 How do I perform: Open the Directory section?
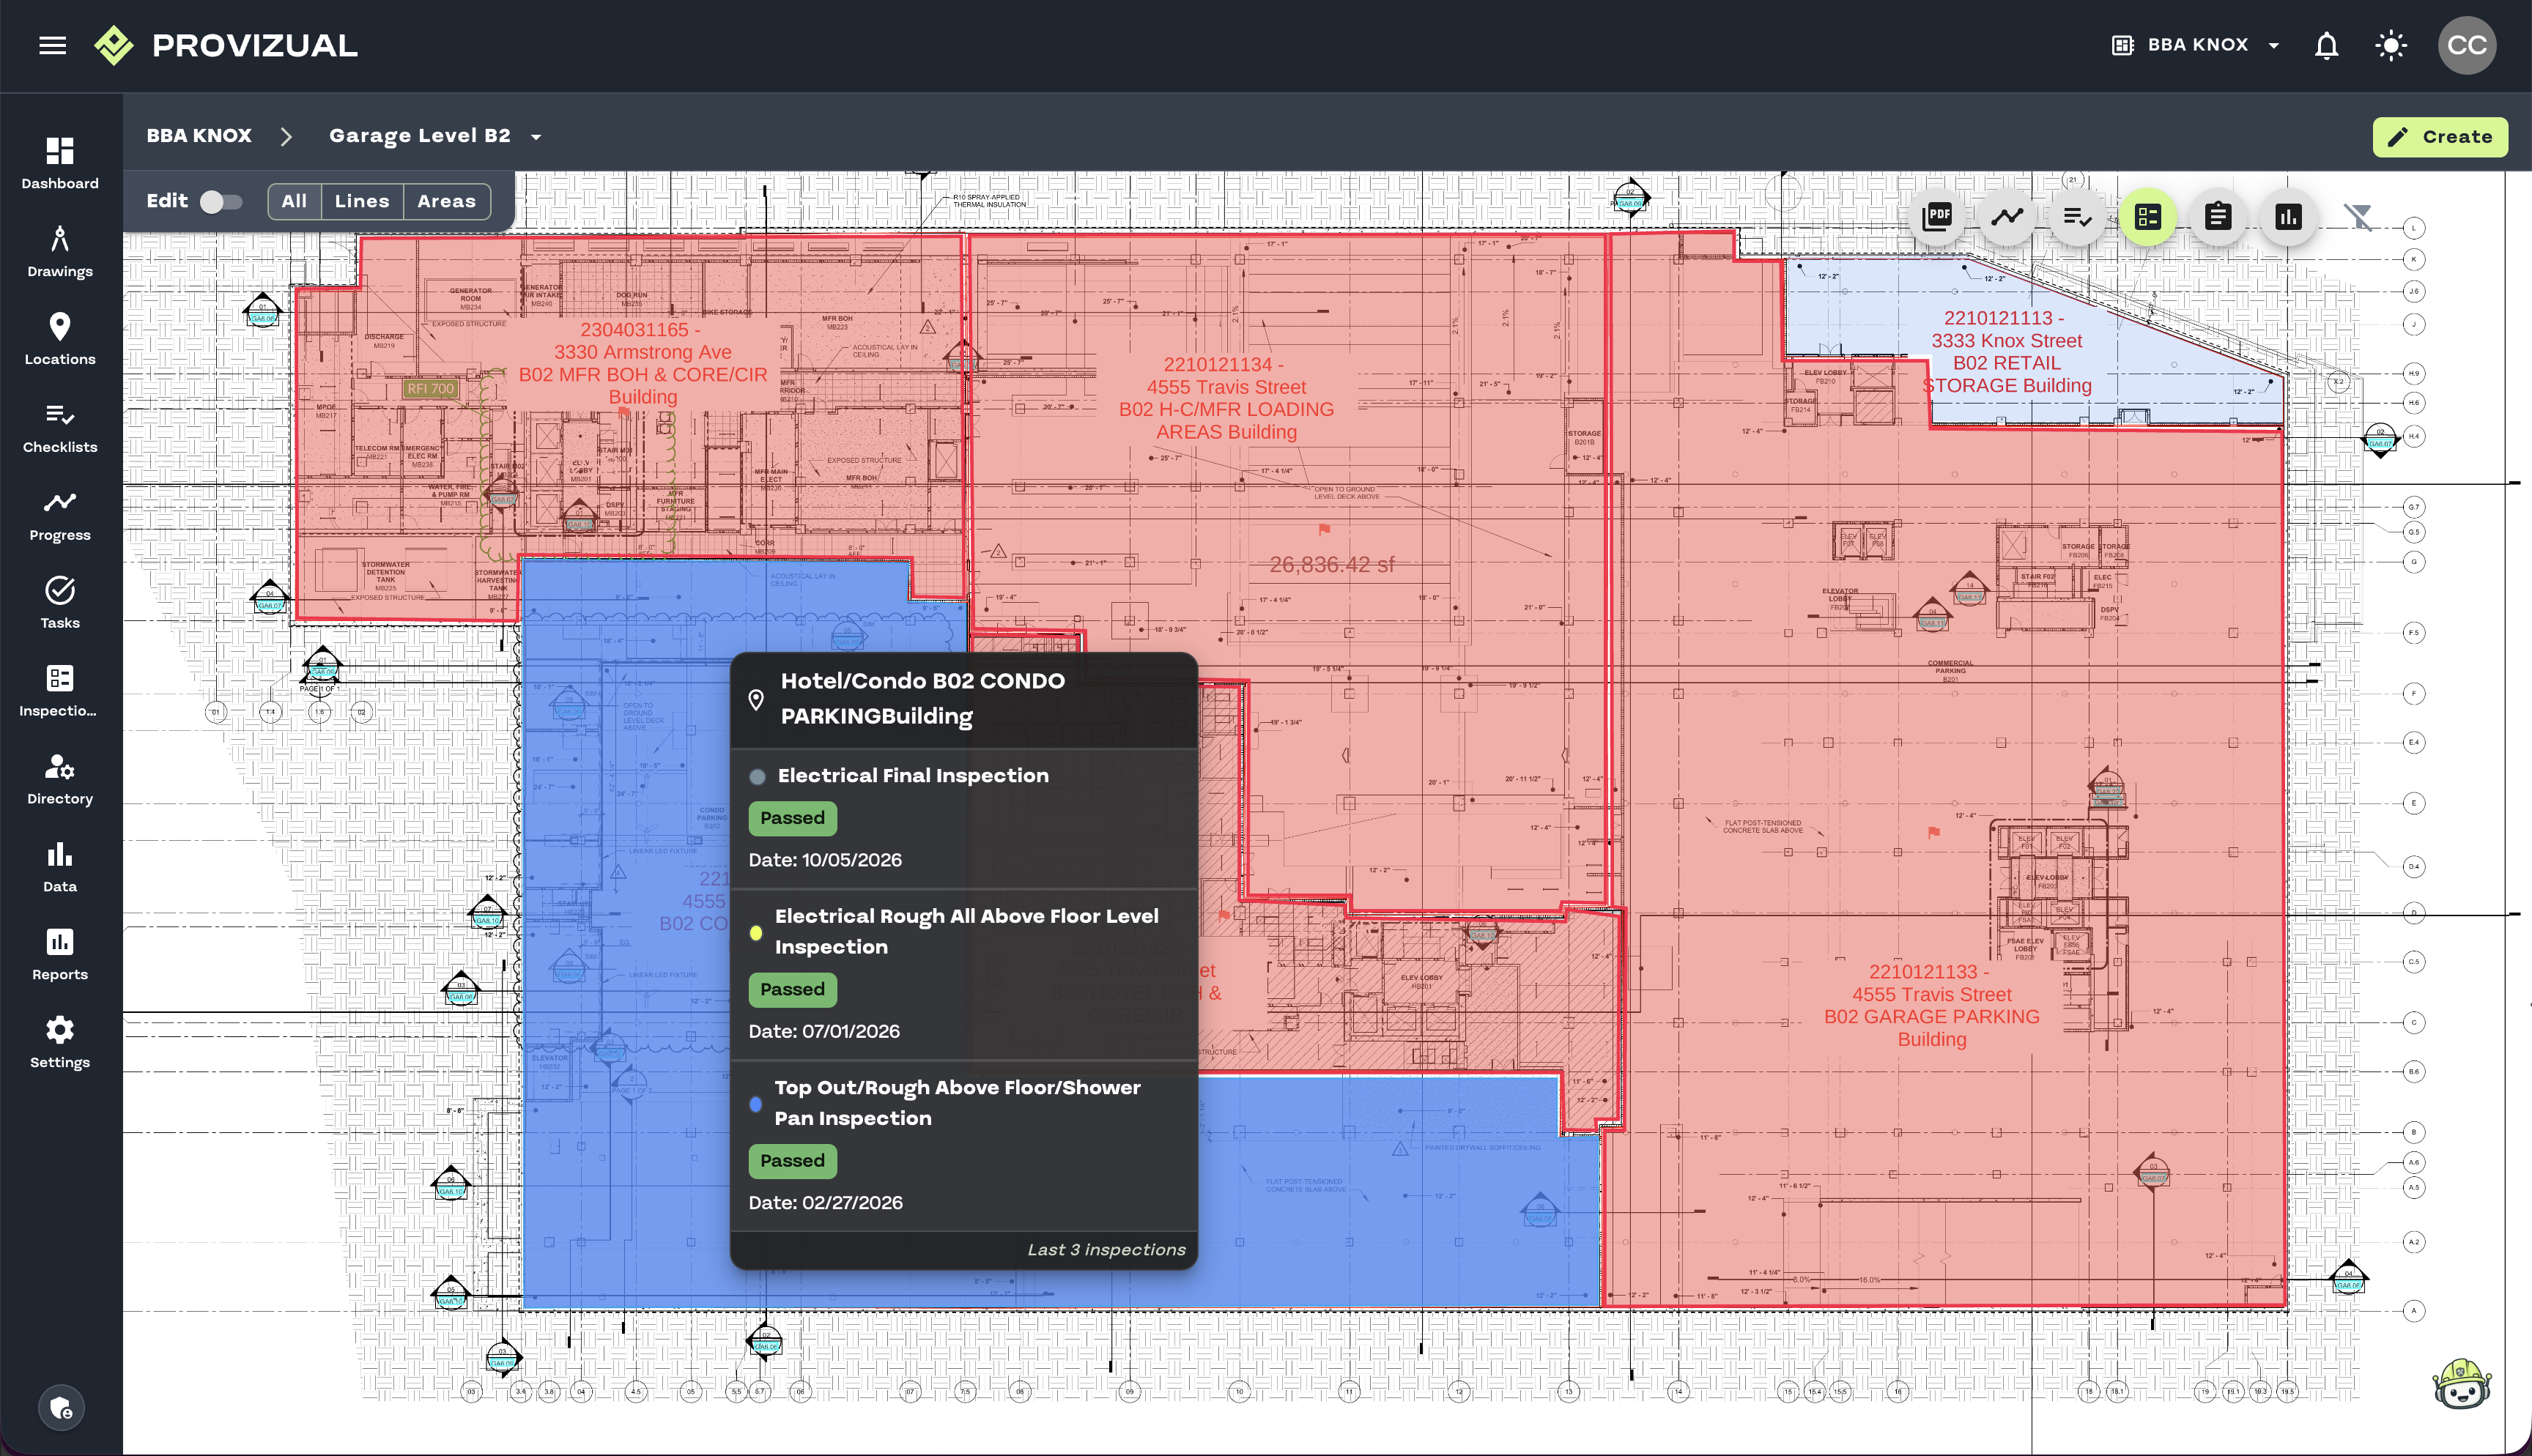pyautogui.click(x=60, y=779)
